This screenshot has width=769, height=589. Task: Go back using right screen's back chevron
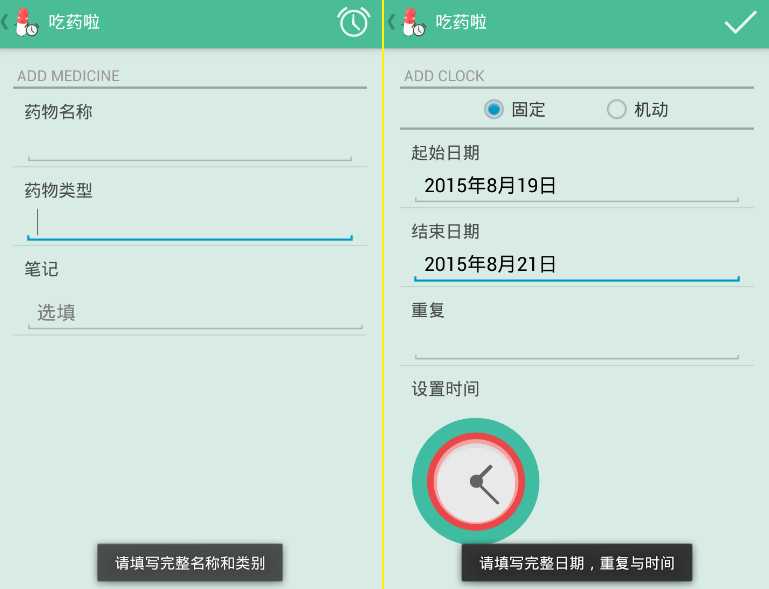tap(391, 22)
